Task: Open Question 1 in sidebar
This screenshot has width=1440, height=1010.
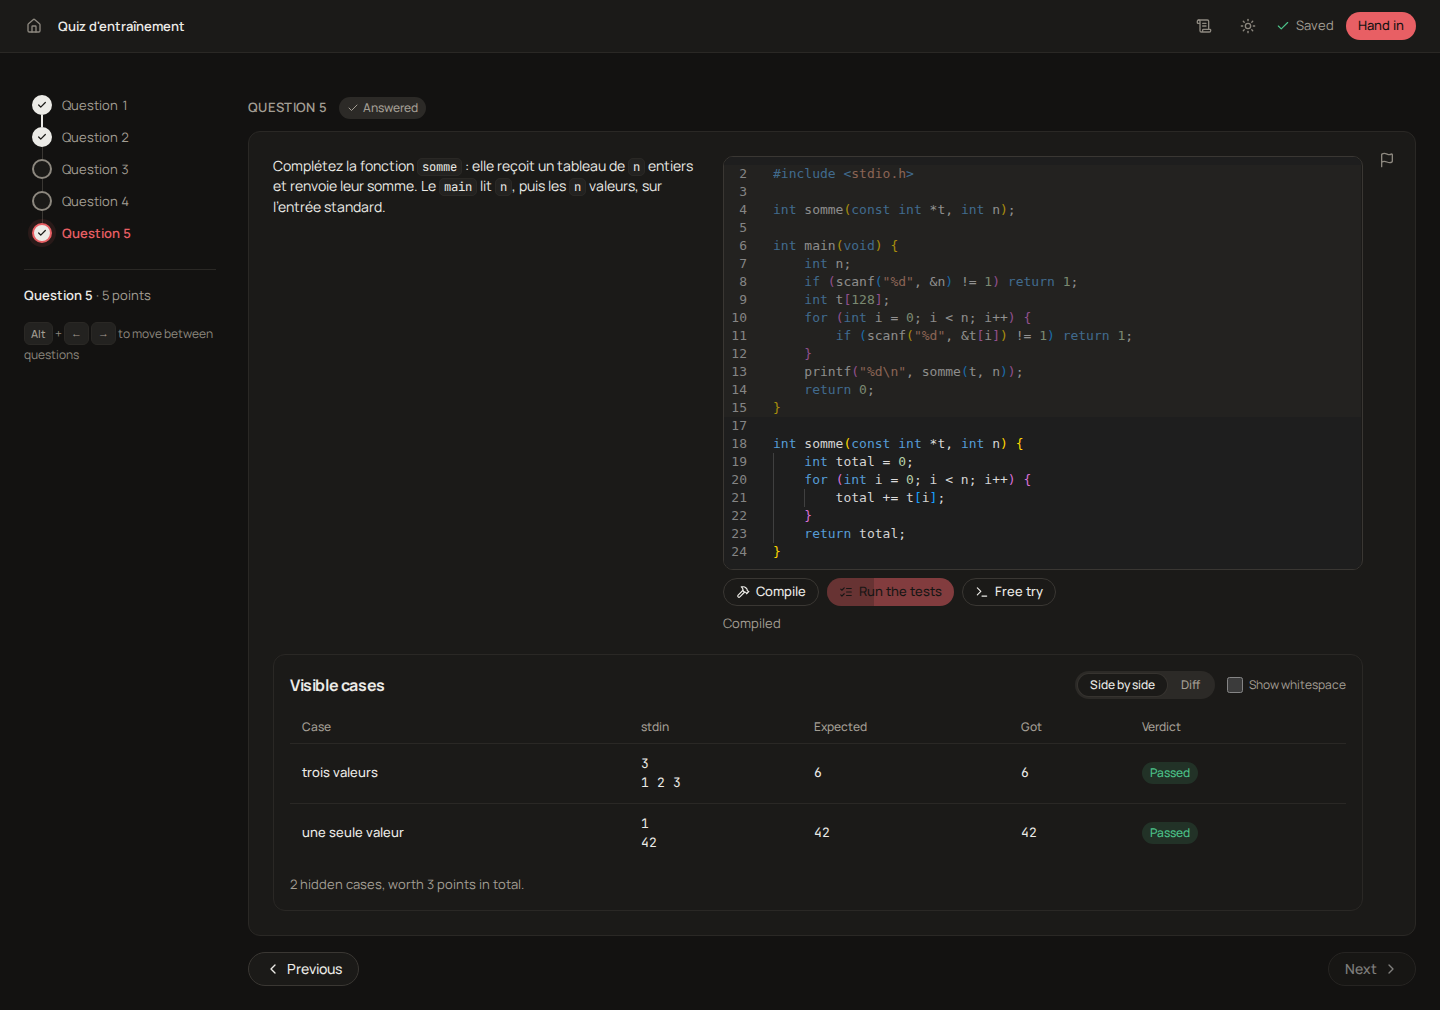Action: [x=94, y=105]
